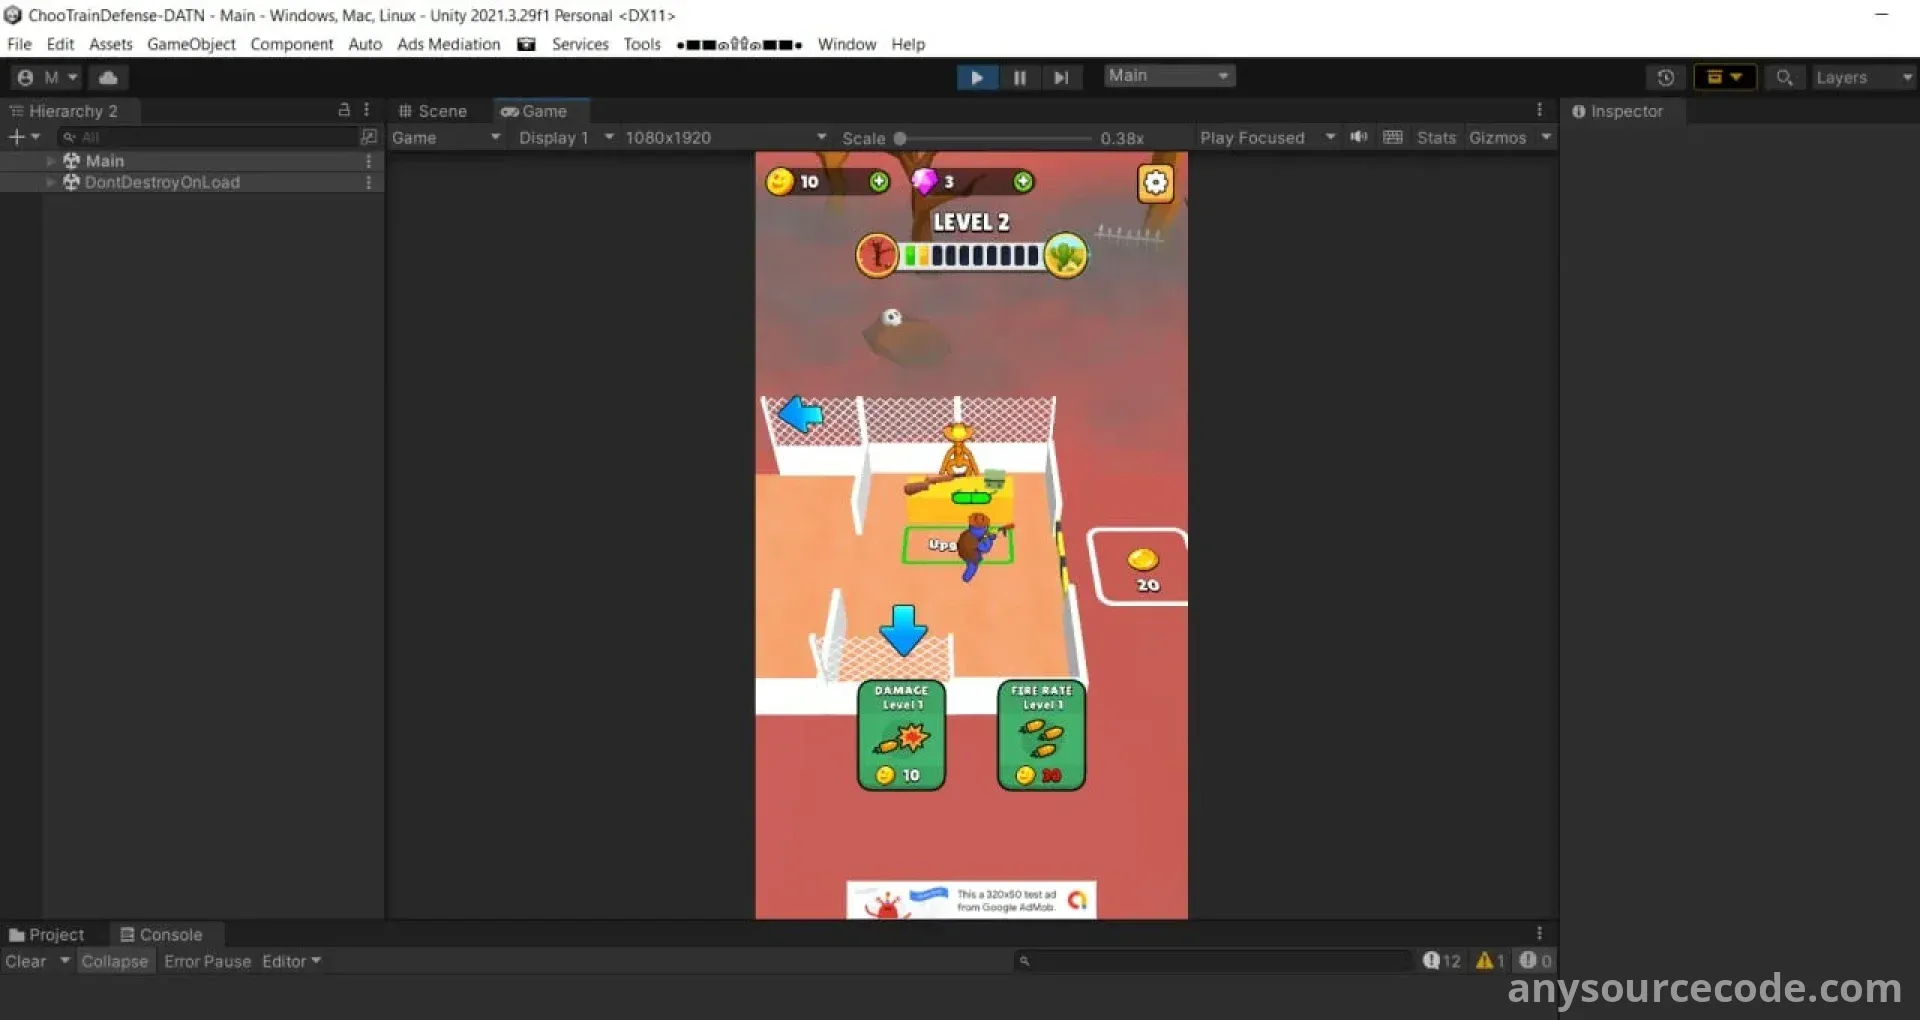Screen dimensions: 1920x1020
Task: Mute audio in the Game view
Action: pyautogui.click(x=1358, y=138)
